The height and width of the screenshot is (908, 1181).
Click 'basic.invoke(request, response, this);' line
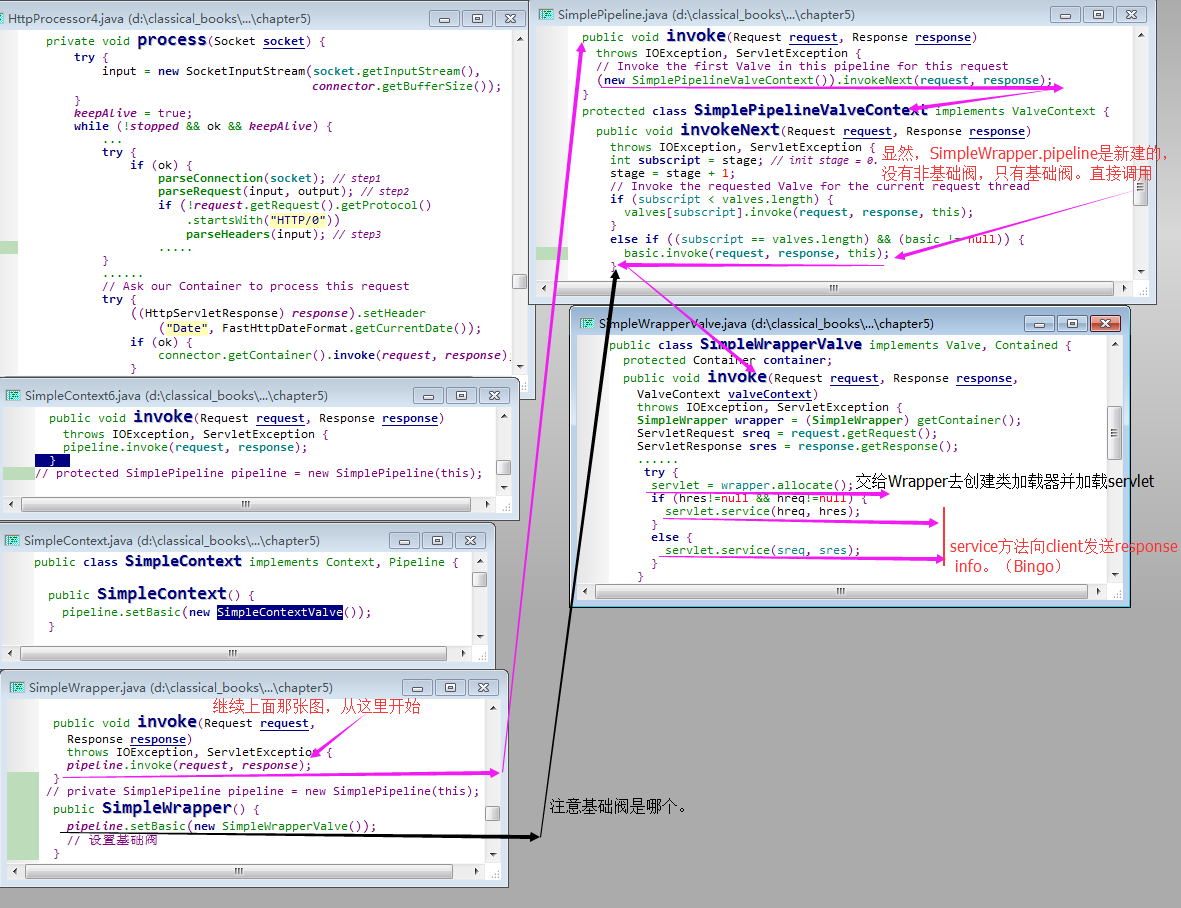[x=756, y=253]
